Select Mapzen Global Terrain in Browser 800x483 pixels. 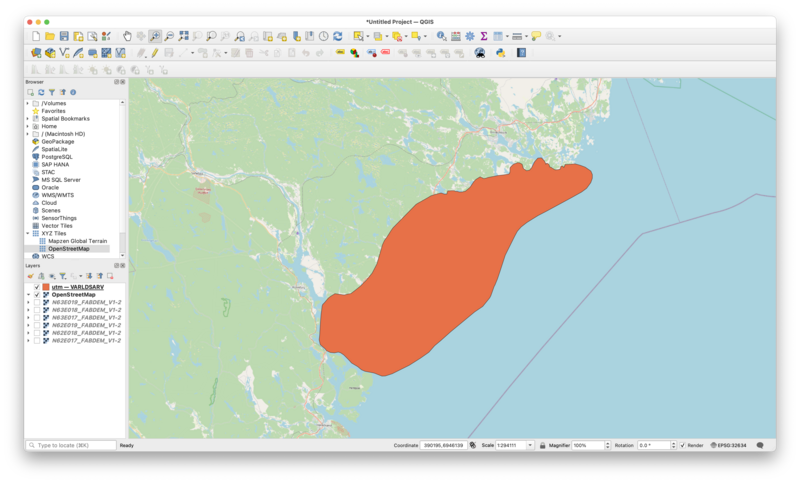click(x=77, y=241)
